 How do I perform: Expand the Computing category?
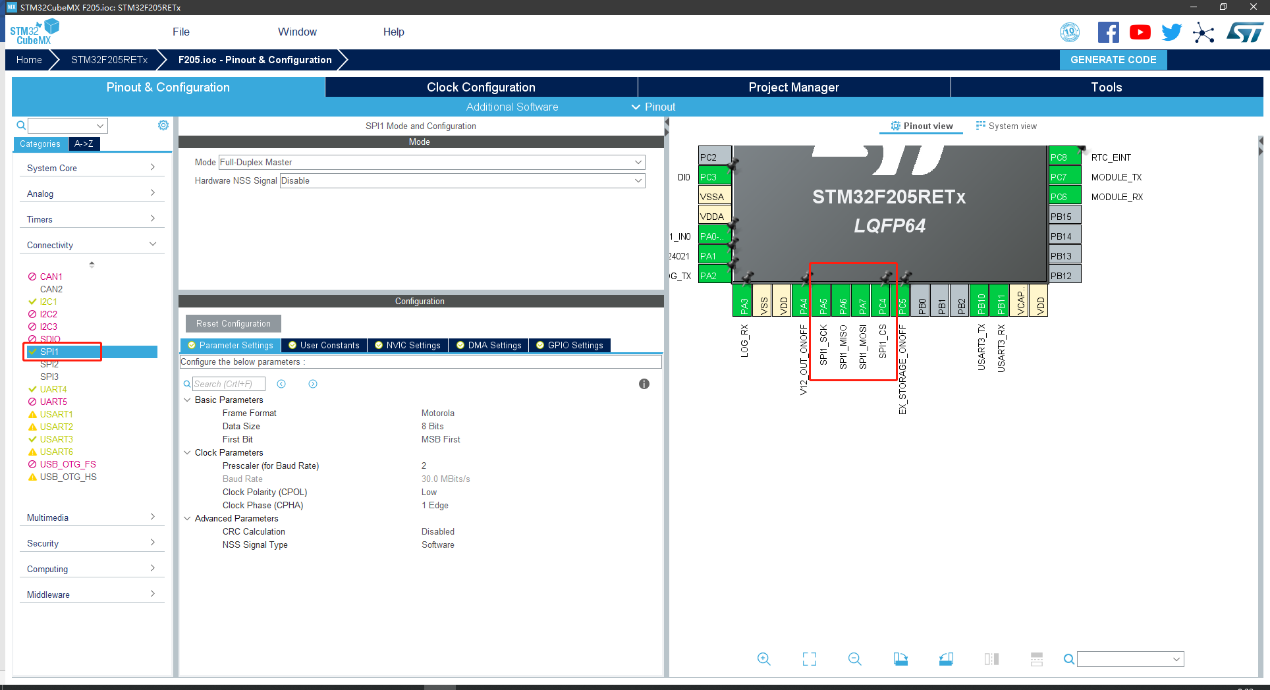pyautogui.click(x=152, y=568)
